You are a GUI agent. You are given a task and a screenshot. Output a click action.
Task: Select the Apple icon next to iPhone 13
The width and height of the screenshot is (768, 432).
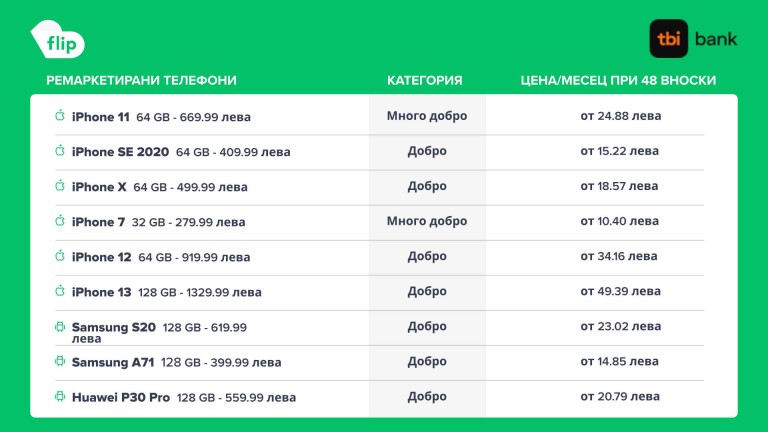tap(60, 291)
